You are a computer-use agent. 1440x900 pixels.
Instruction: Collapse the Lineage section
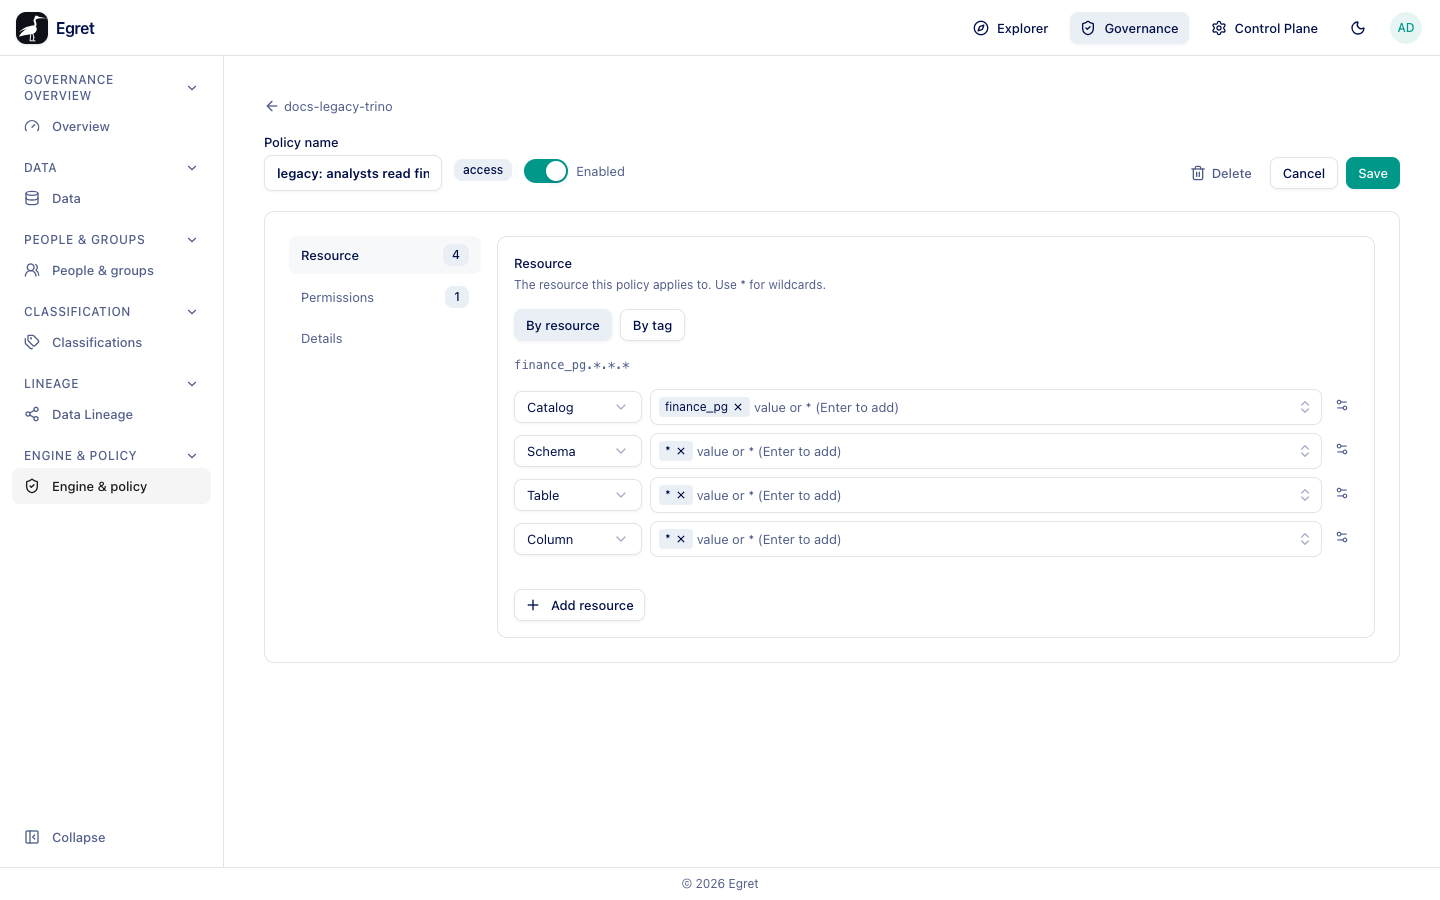click(192, 384)
